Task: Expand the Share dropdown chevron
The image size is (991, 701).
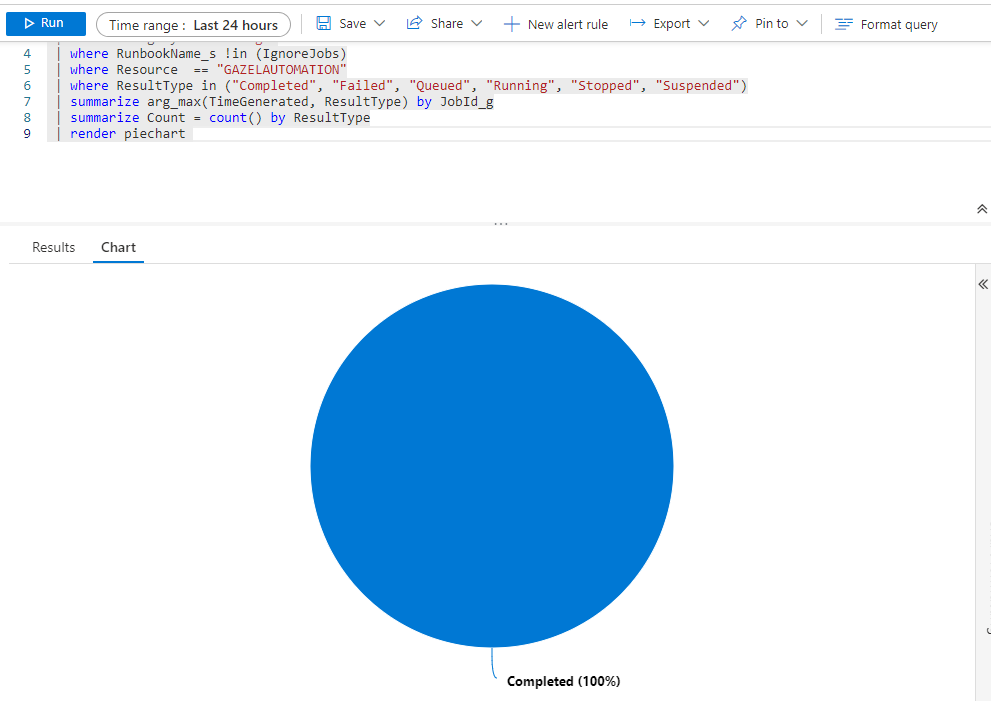Action: [x=477, y=23]
